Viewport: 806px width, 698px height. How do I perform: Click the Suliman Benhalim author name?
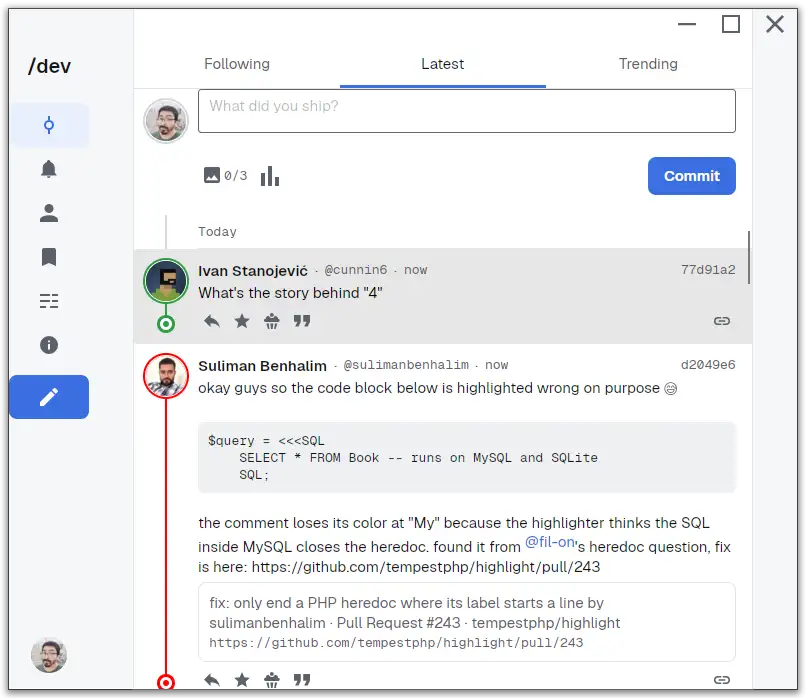coord(262,366)
